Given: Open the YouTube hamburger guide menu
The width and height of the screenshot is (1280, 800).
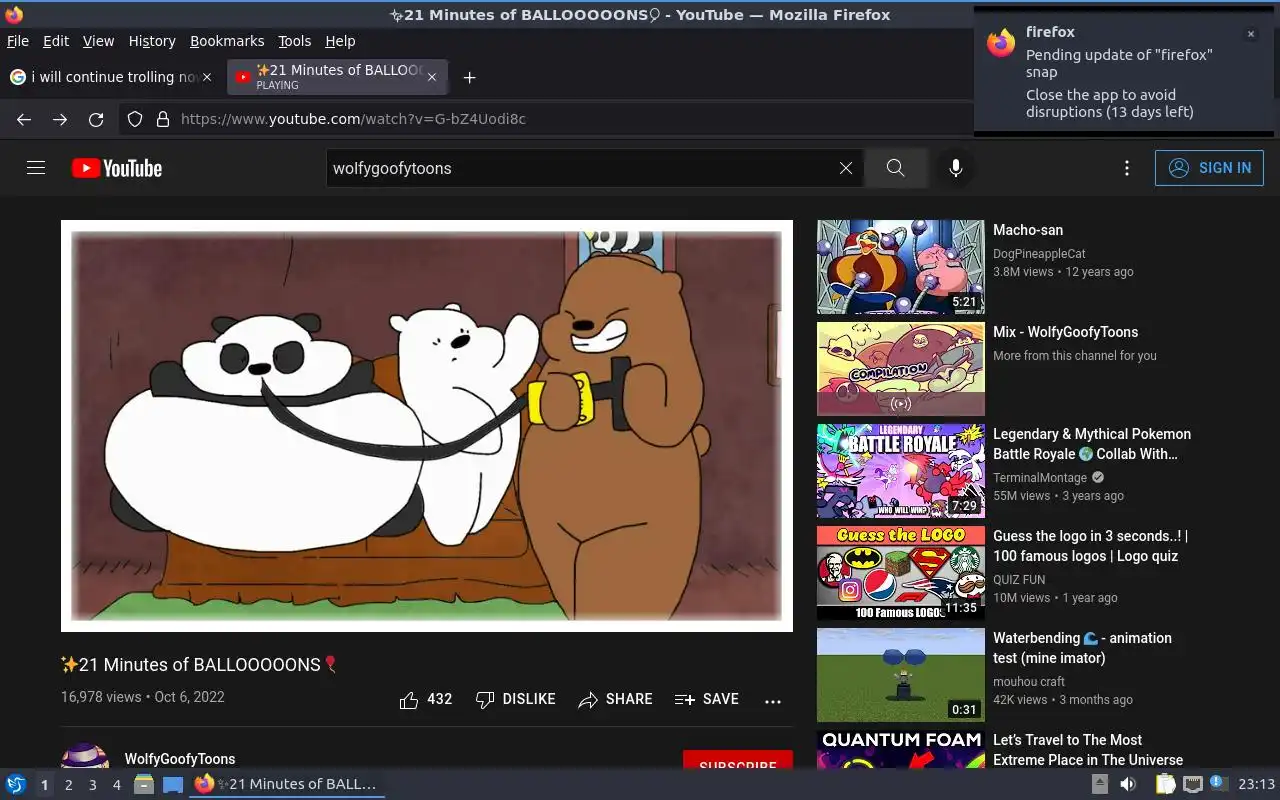Looking at the screenshot, I should pyautogui.click(x=36, y=168).
